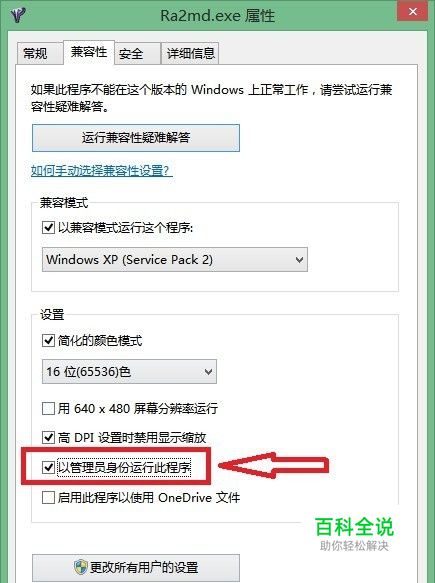Close the Ra2md.exe properties dialog
Image resolution: width=435 pixels, height=583 pixels.
click(412, 12)
